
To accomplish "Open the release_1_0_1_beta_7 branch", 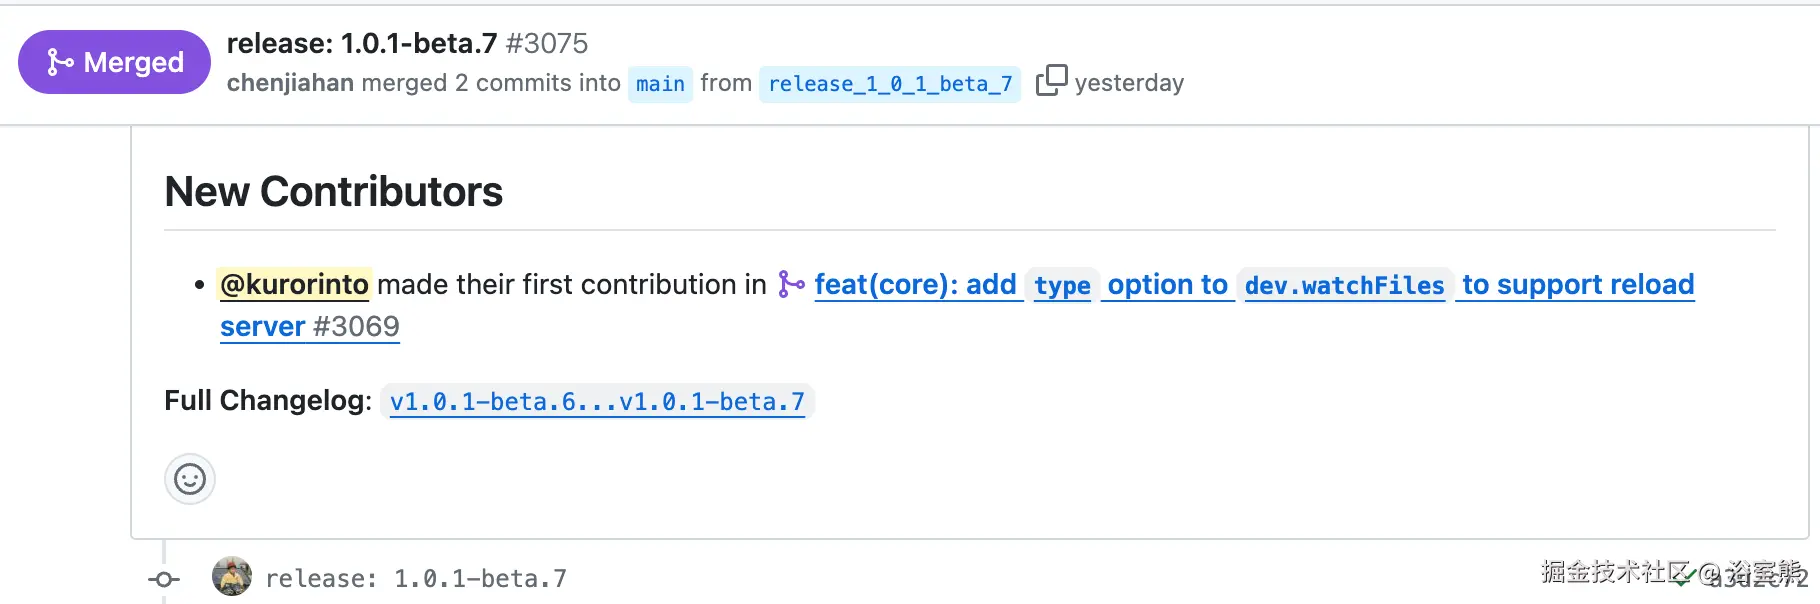I will 890,84.
